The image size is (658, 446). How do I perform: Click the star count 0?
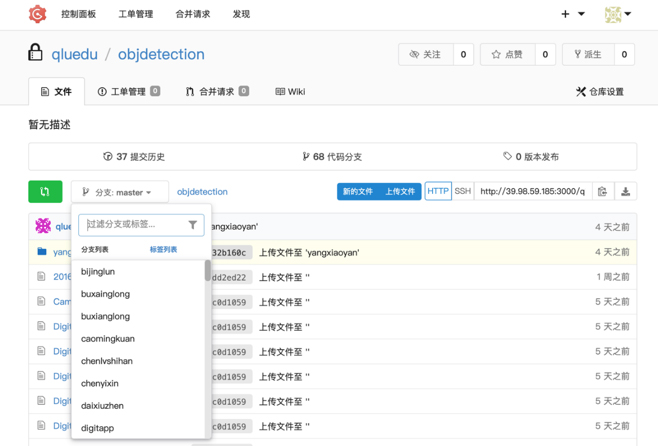coord(545,55)
